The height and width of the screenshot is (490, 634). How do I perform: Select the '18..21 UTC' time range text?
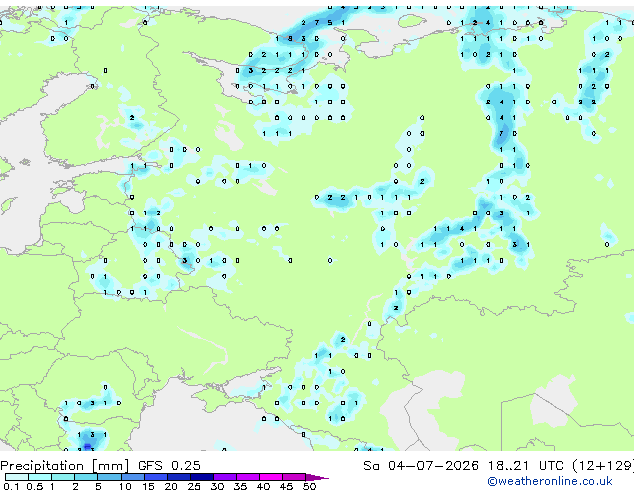point(526,466)
